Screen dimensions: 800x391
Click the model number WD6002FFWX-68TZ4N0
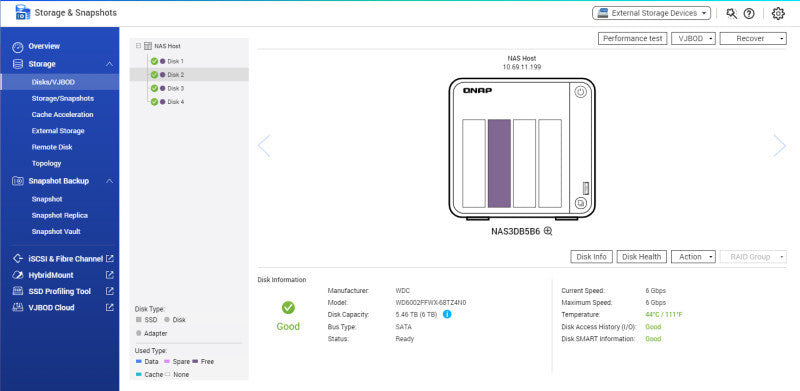tap(431, 303)
